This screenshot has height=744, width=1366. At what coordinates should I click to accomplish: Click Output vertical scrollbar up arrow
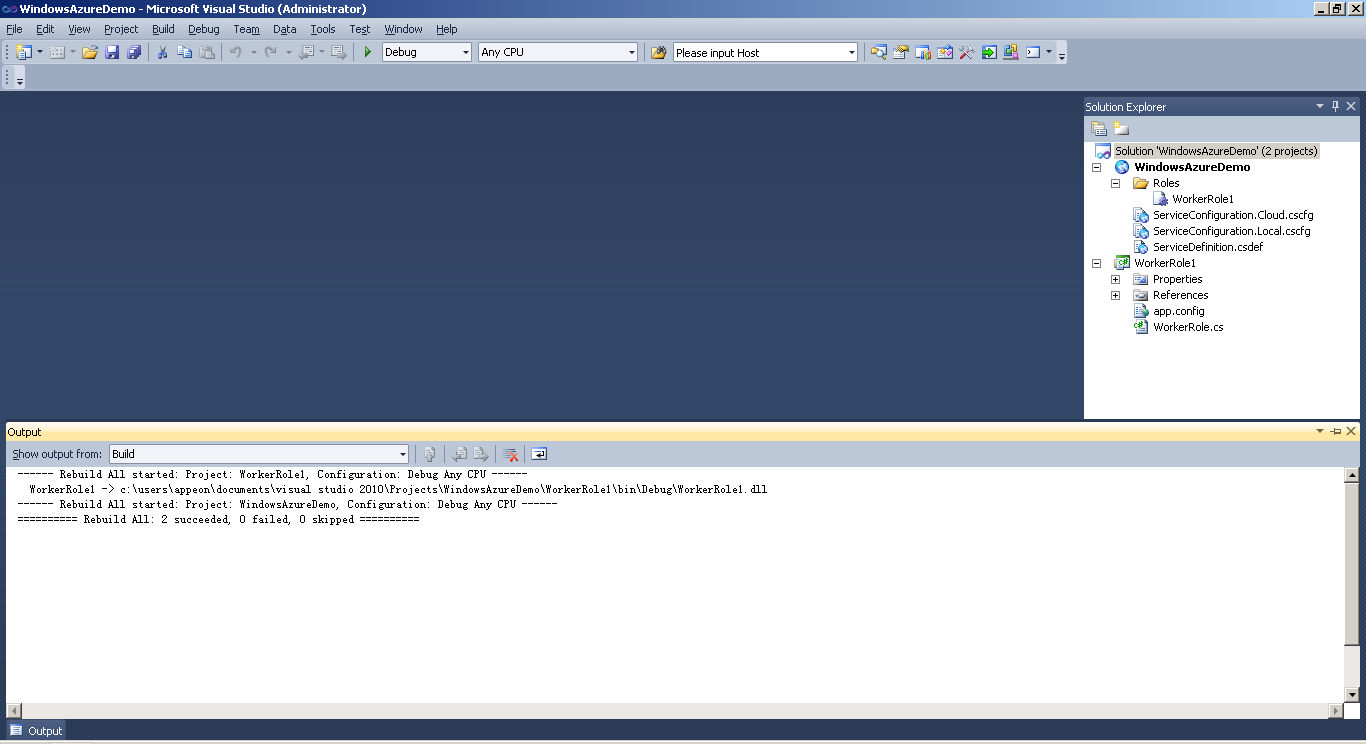click(x=1352, y=475)
